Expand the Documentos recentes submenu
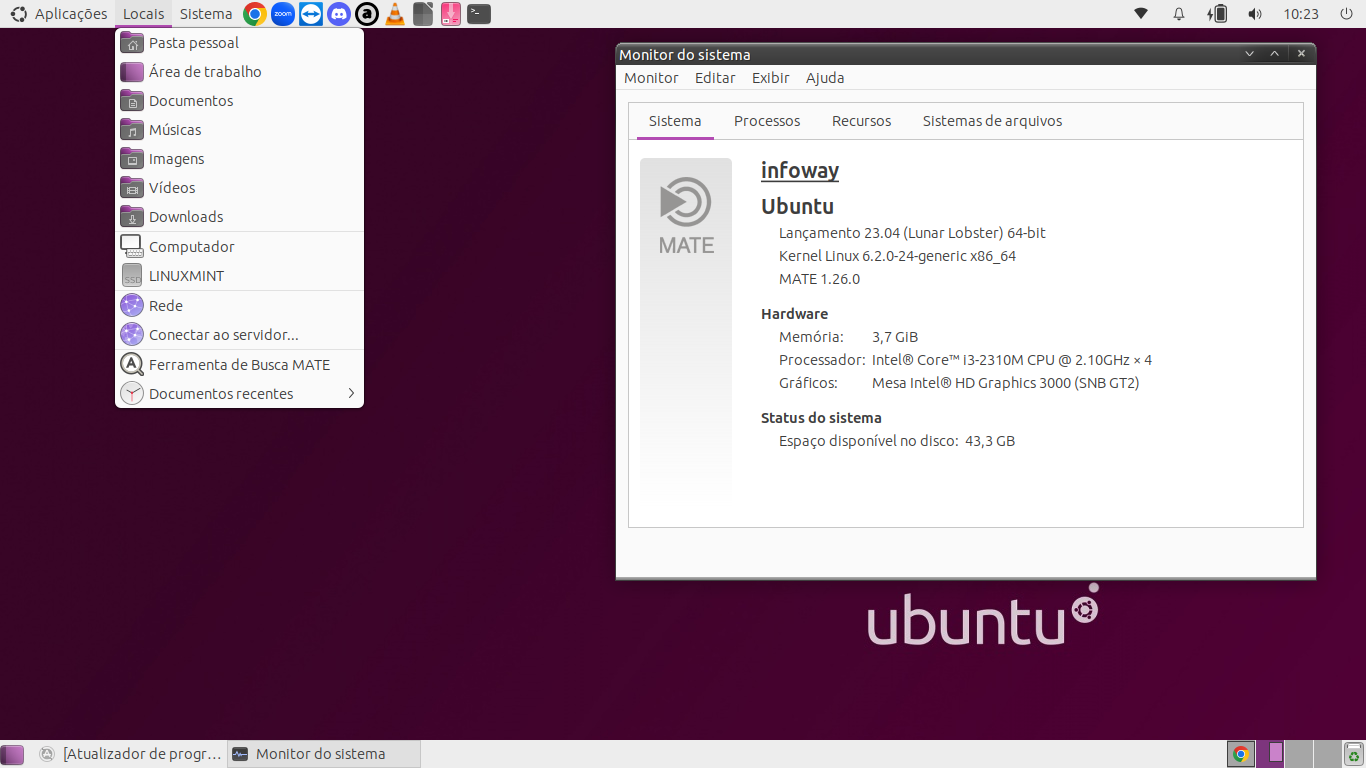Screen dimensions: 1366x768 (239, 394)
